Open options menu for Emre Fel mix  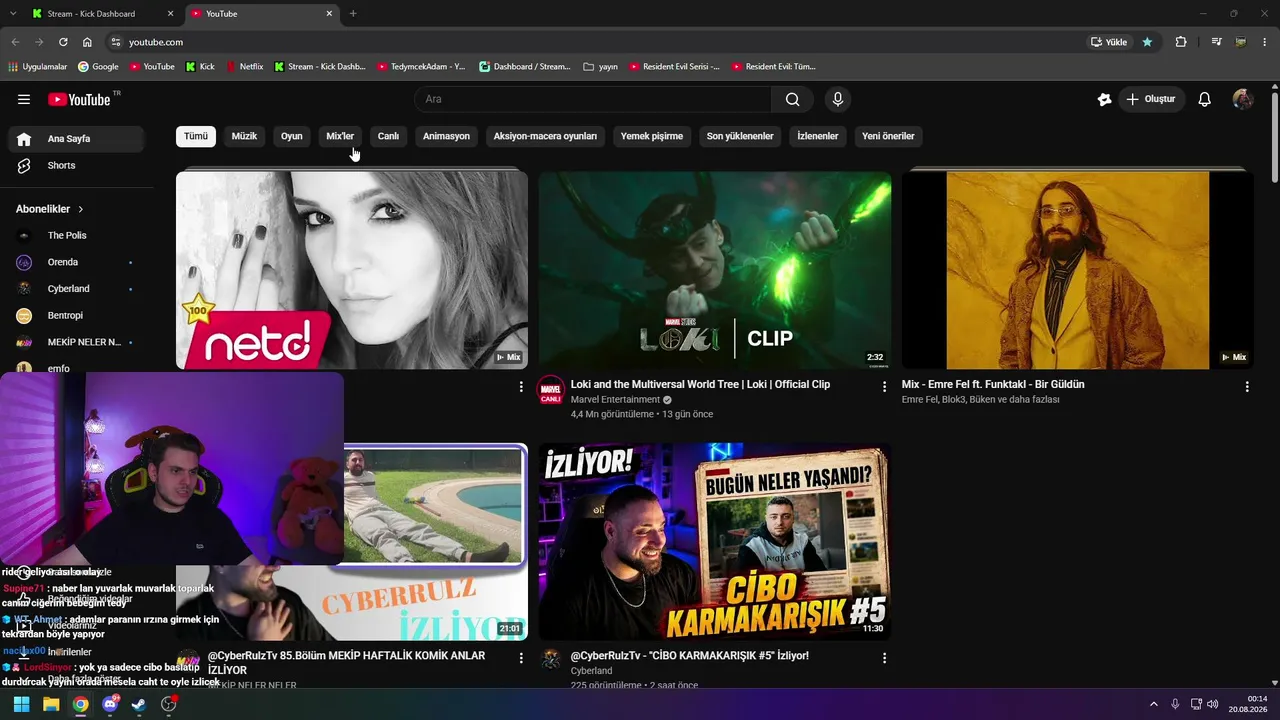[x=1247, y=387]
